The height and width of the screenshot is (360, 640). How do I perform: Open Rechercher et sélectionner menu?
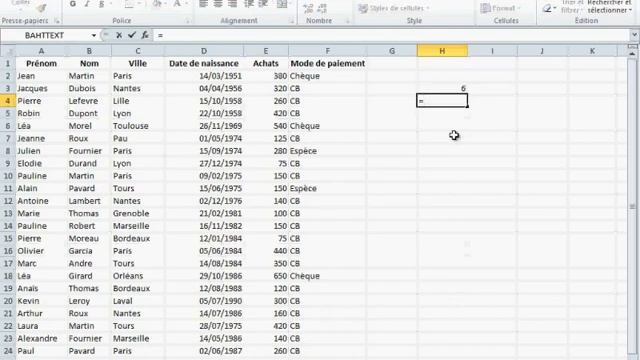pyautogui.click(x=609, y=6)
